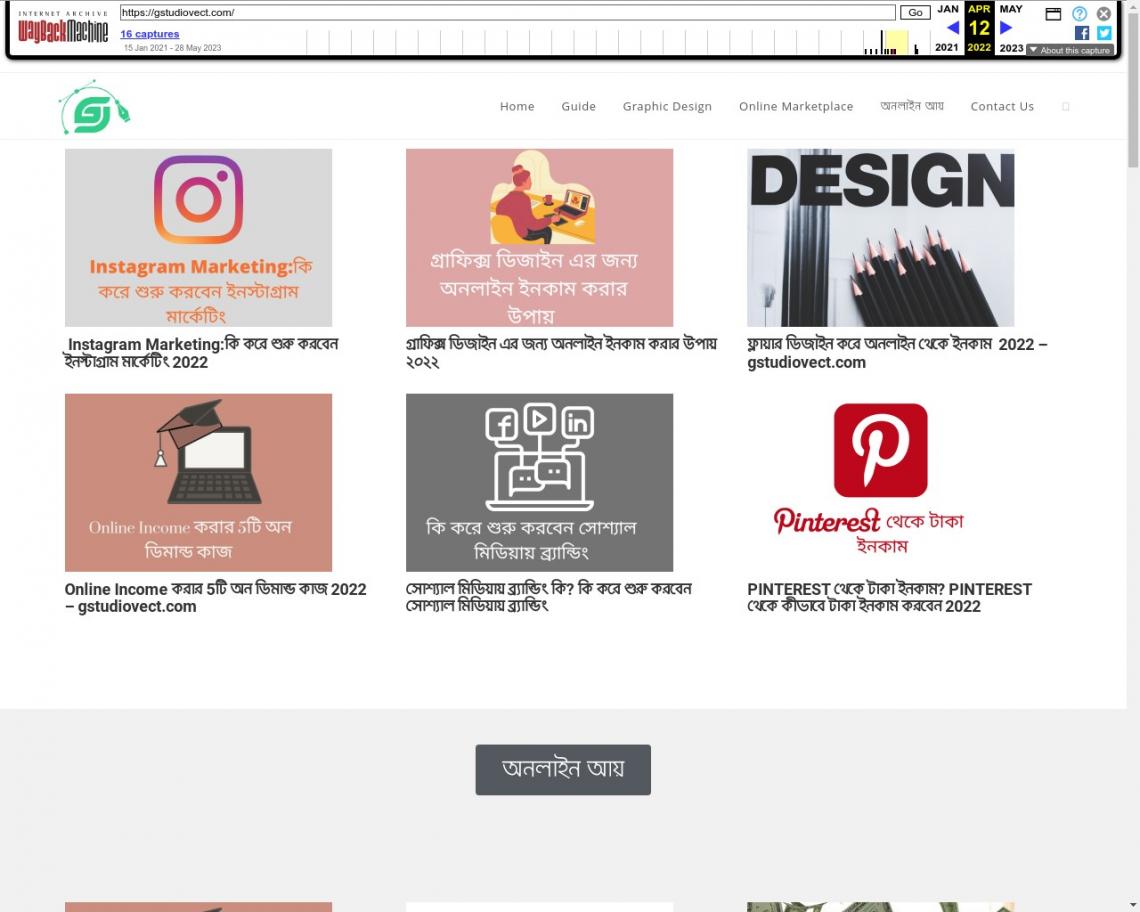1140x912 pixels.
Task: Select JAN month in capture navigation
Action: coord(948,9)
